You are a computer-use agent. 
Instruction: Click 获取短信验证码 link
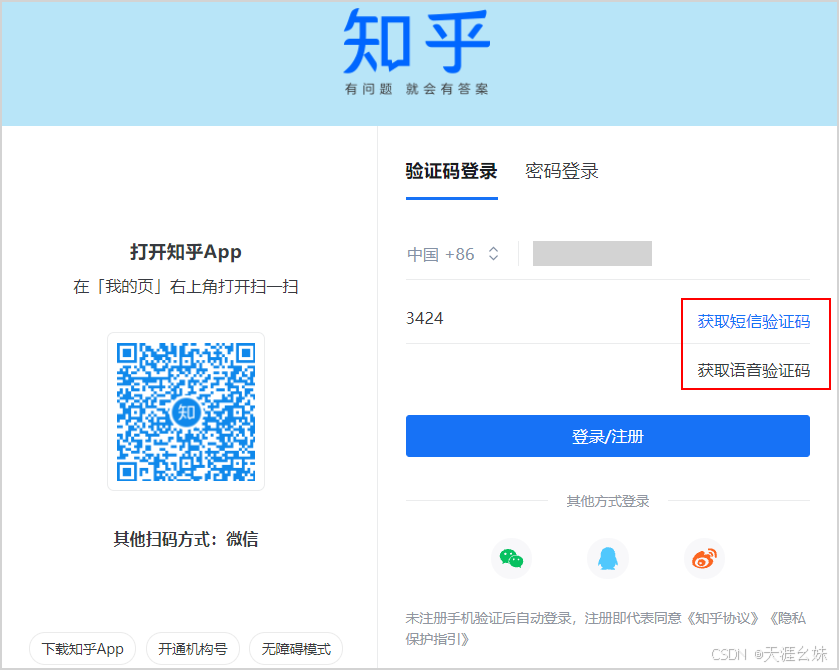pyautogui.click(x=753, y=322)
